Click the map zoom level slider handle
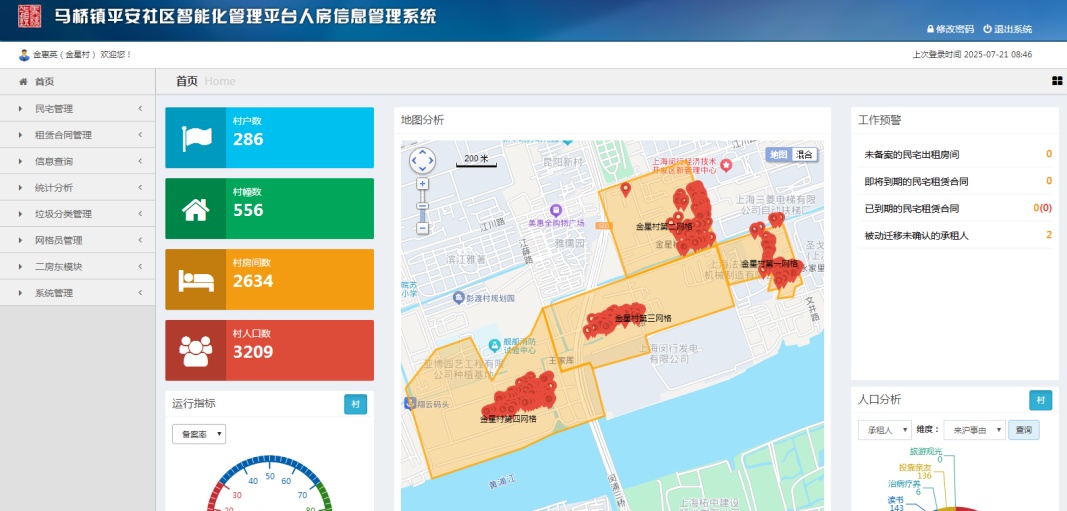Viewport: 1067px width, 511px height. [x=423, y=206]
